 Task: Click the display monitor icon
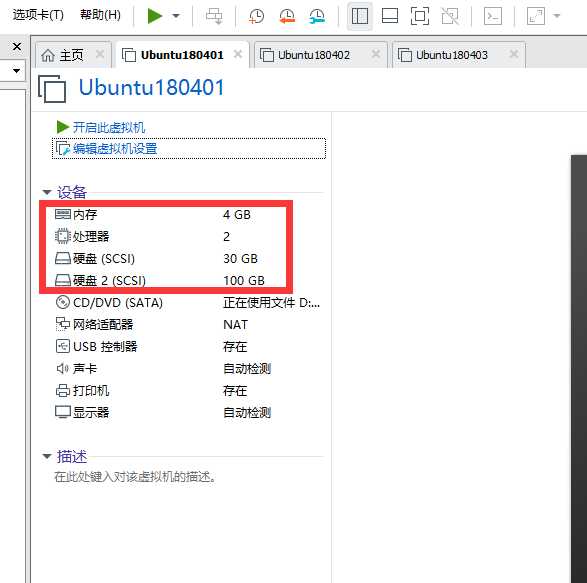point(63,412)
